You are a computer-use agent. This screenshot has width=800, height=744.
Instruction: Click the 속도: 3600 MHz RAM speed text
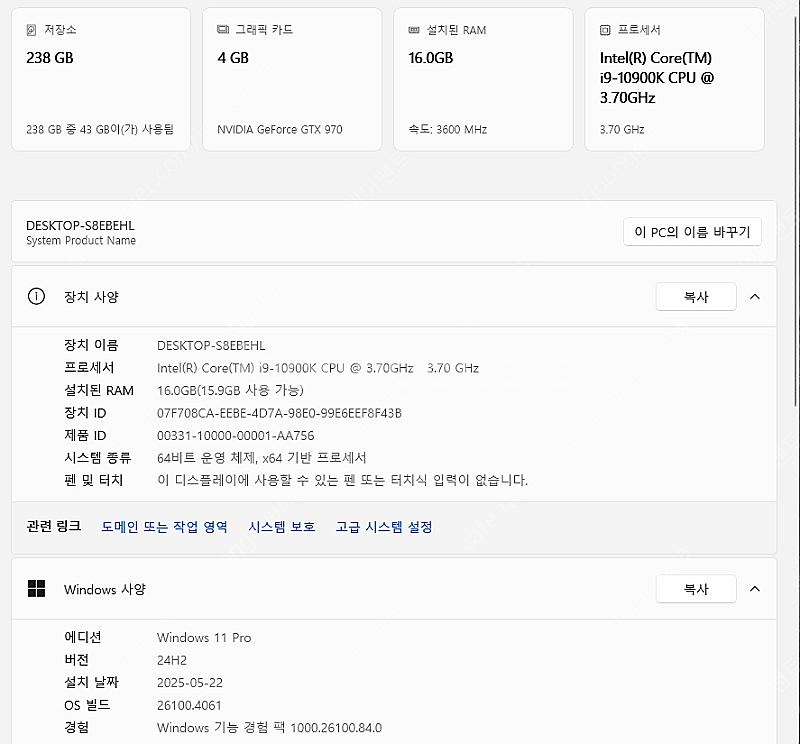(447, 129)
